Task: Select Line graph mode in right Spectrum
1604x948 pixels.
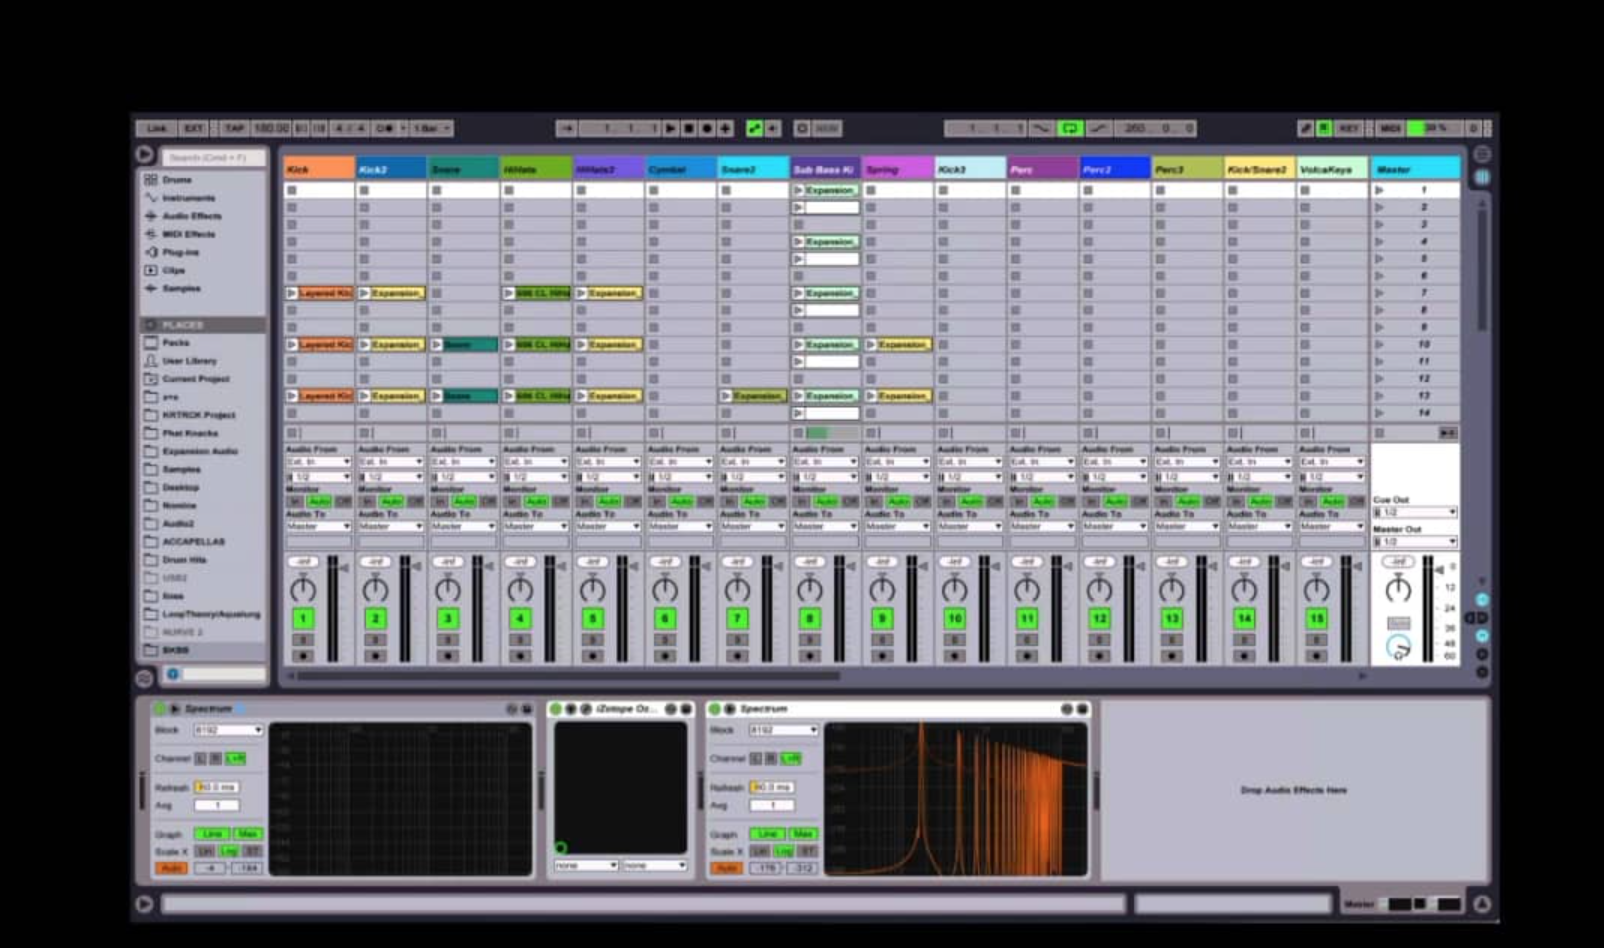Action: 767,834
